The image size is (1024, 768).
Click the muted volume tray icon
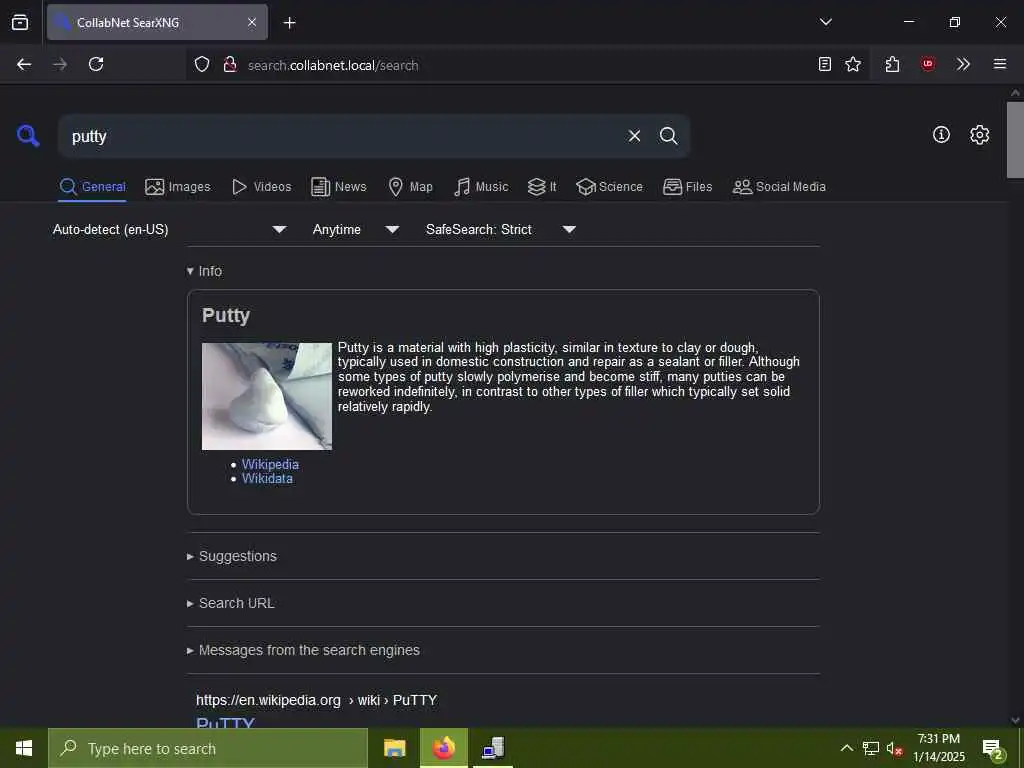click(894, 749)
